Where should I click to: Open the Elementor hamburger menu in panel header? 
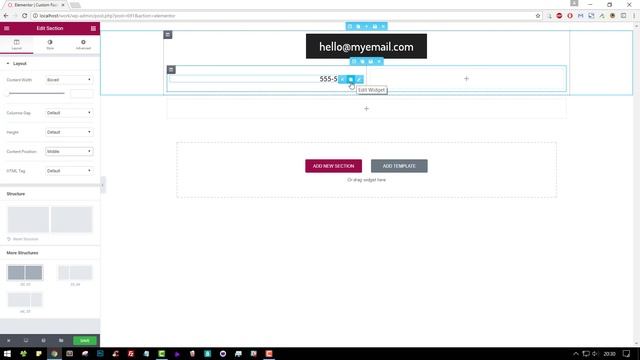click(x=7, y=28)
